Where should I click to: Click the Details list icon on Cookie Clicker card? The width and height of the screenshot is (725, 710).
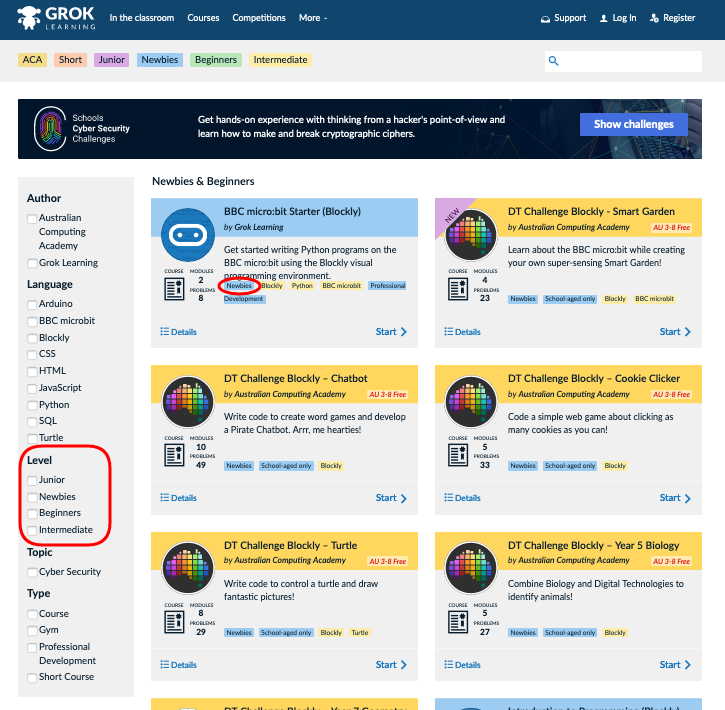point(449,497)
